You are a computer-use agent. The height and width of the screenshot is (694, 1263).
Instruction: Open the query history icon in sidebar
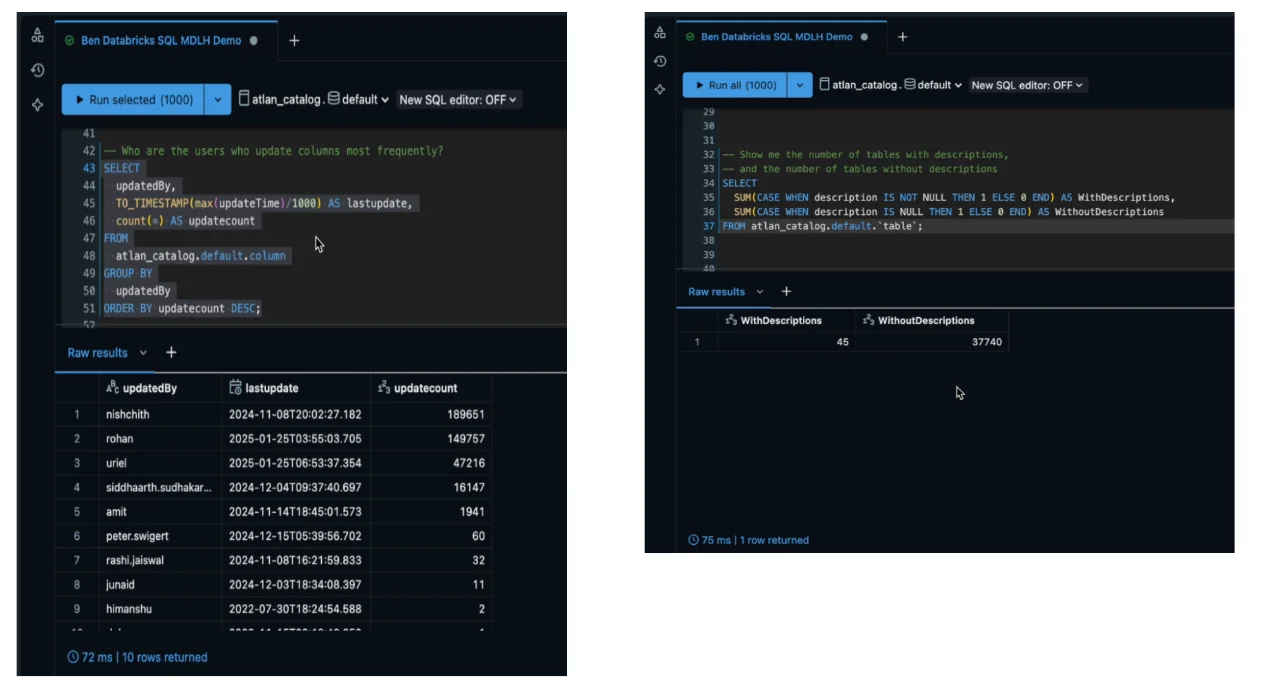click(37, 70)
